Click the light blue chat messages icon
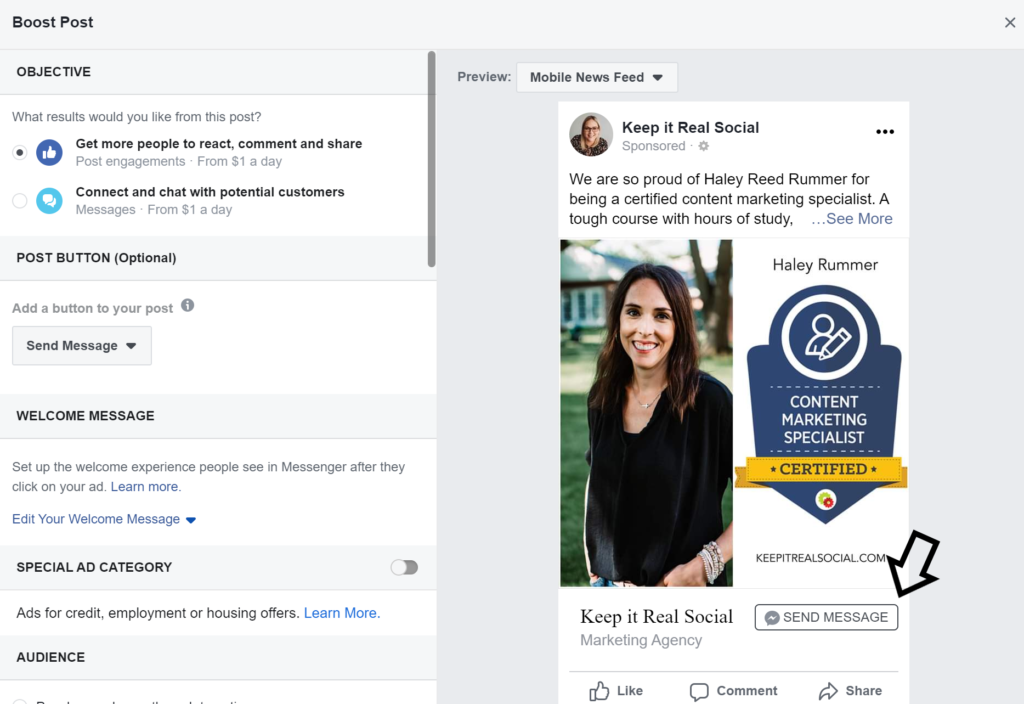Viewport: 1024px width, 704px height. coord(50,201)
